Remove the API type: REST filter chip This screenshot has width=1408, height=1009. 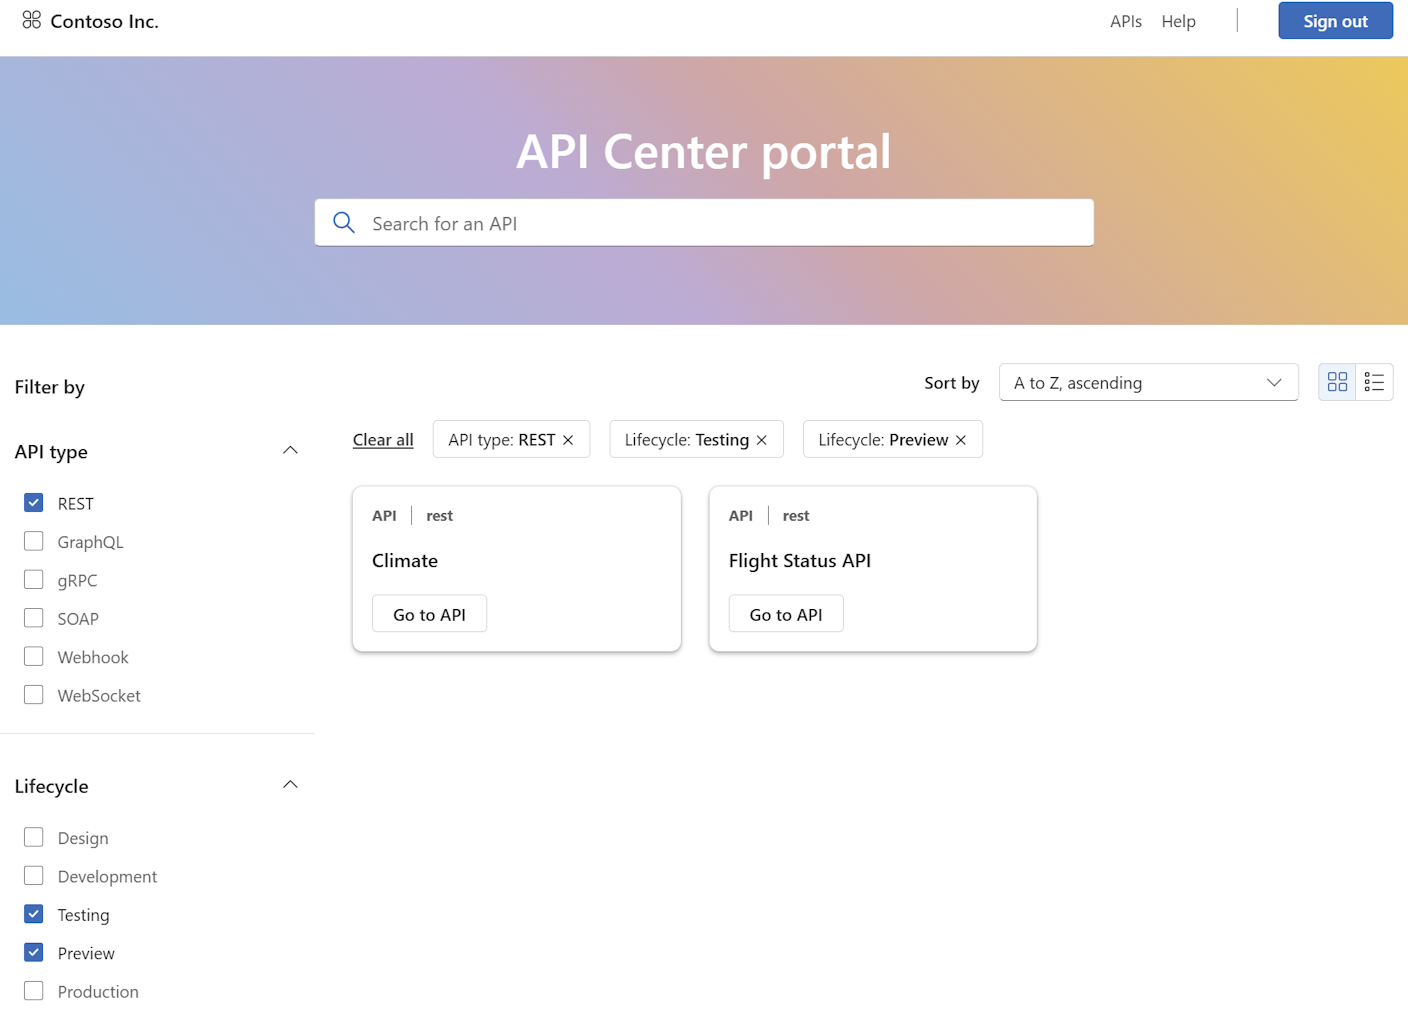click(x=567, y=439)
